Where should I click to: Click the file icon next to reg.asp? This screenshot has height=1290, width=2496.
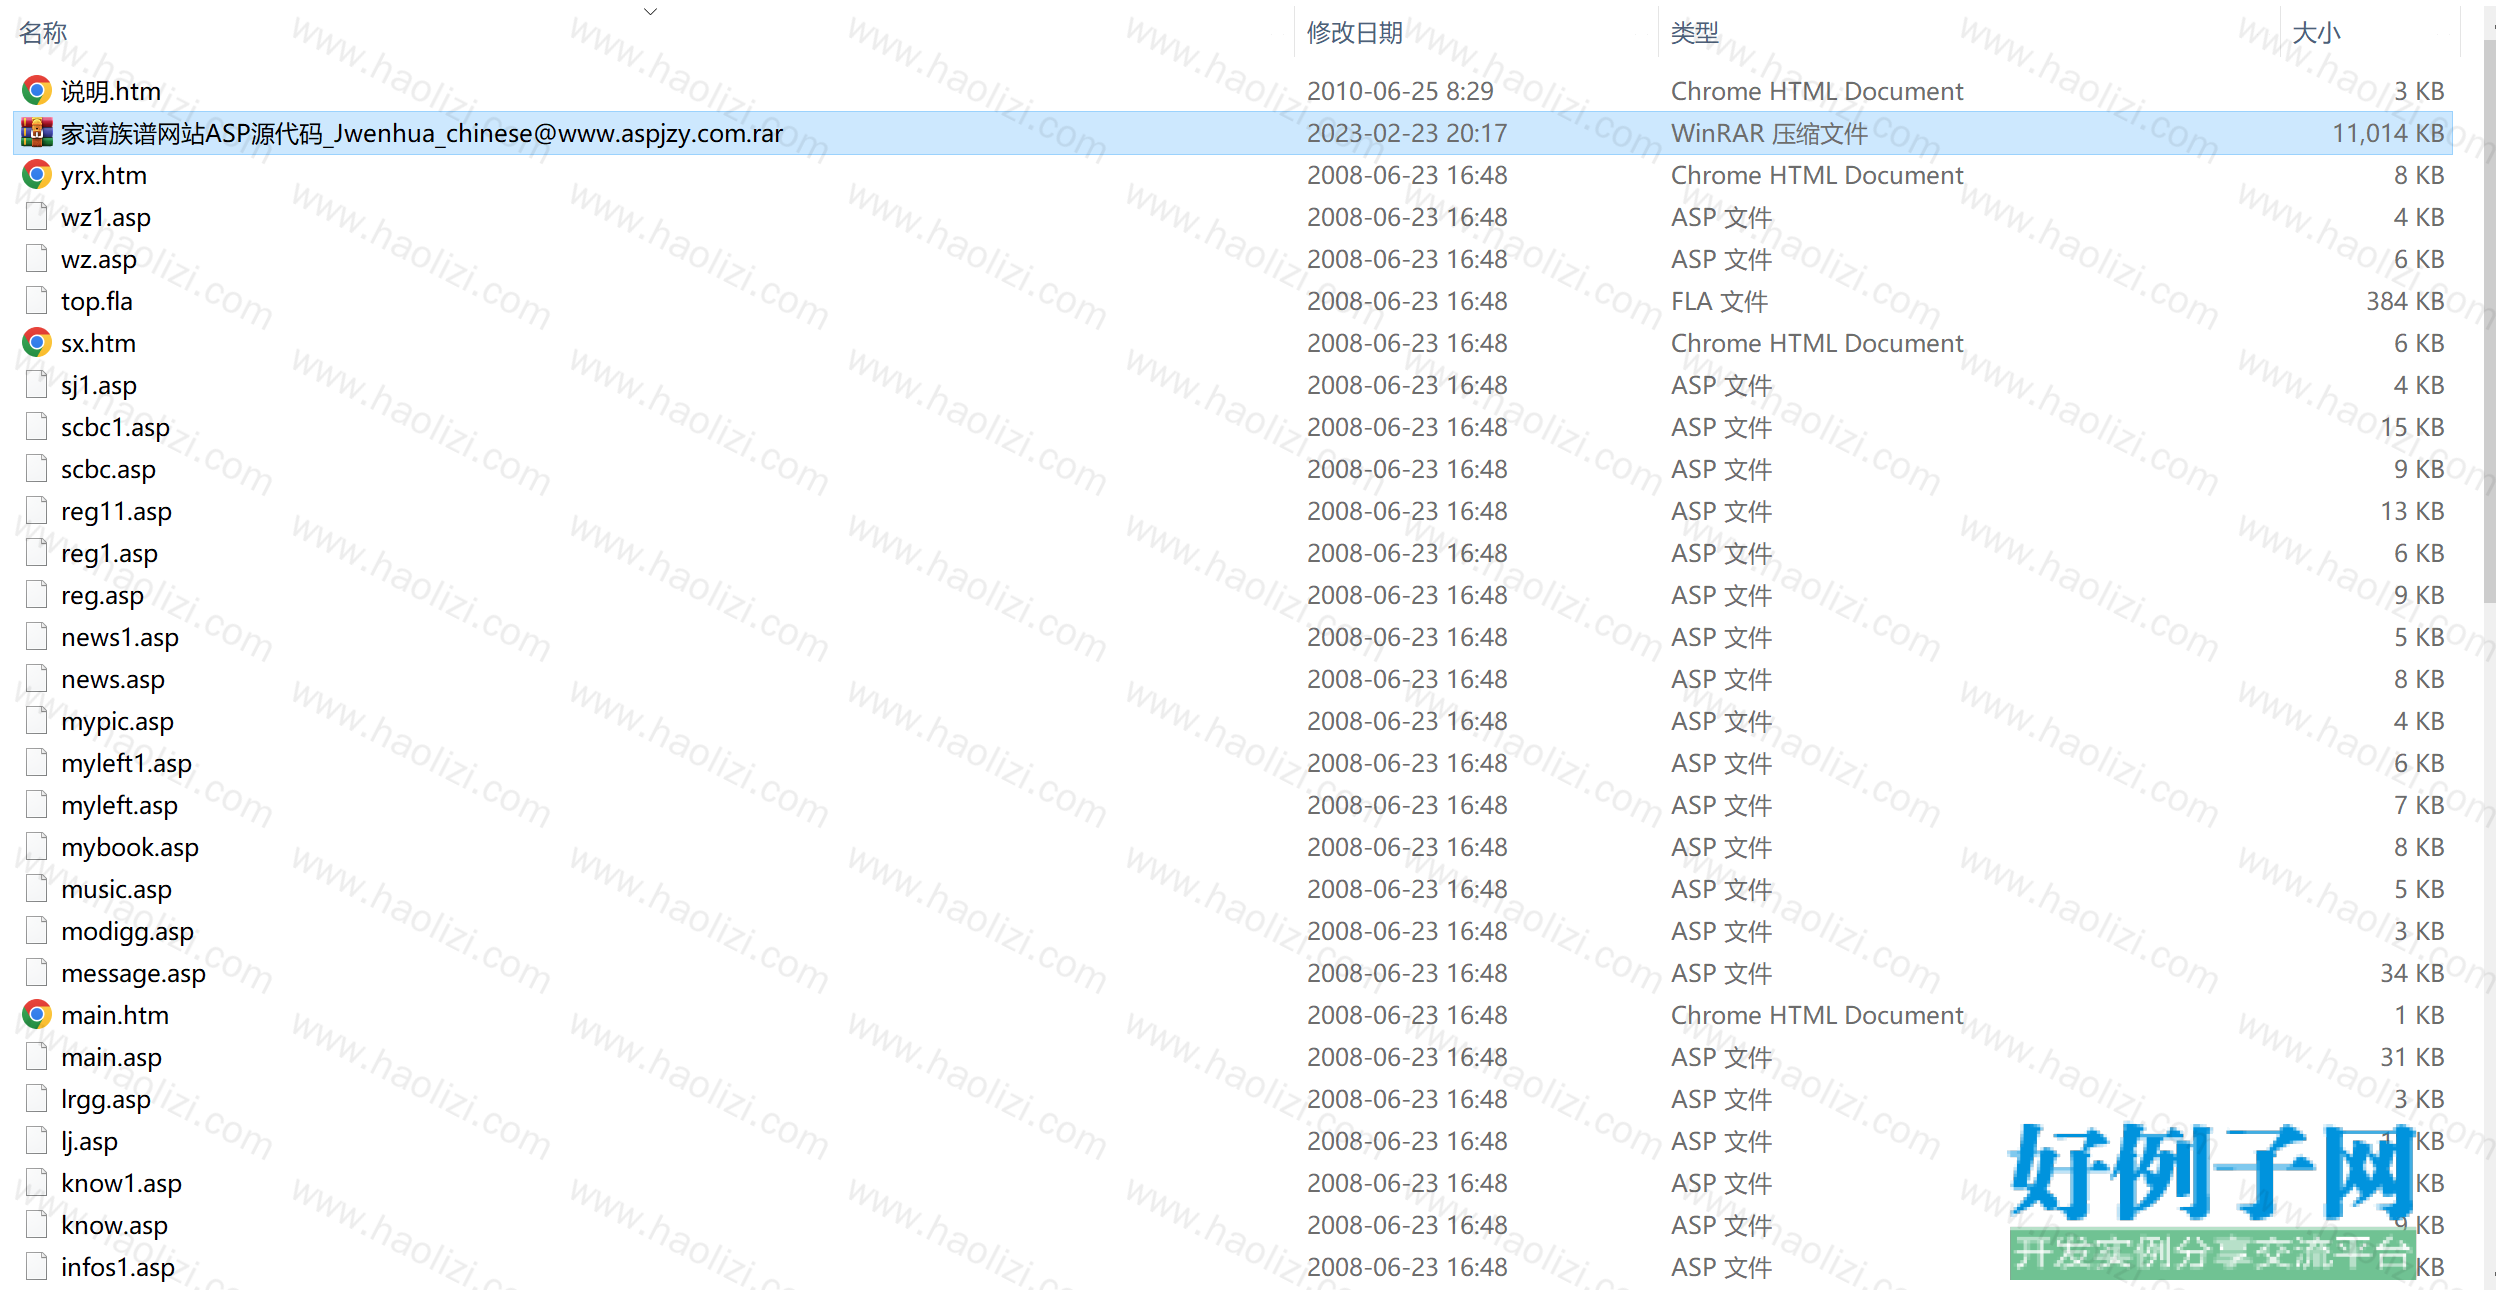tap(37, 595)
